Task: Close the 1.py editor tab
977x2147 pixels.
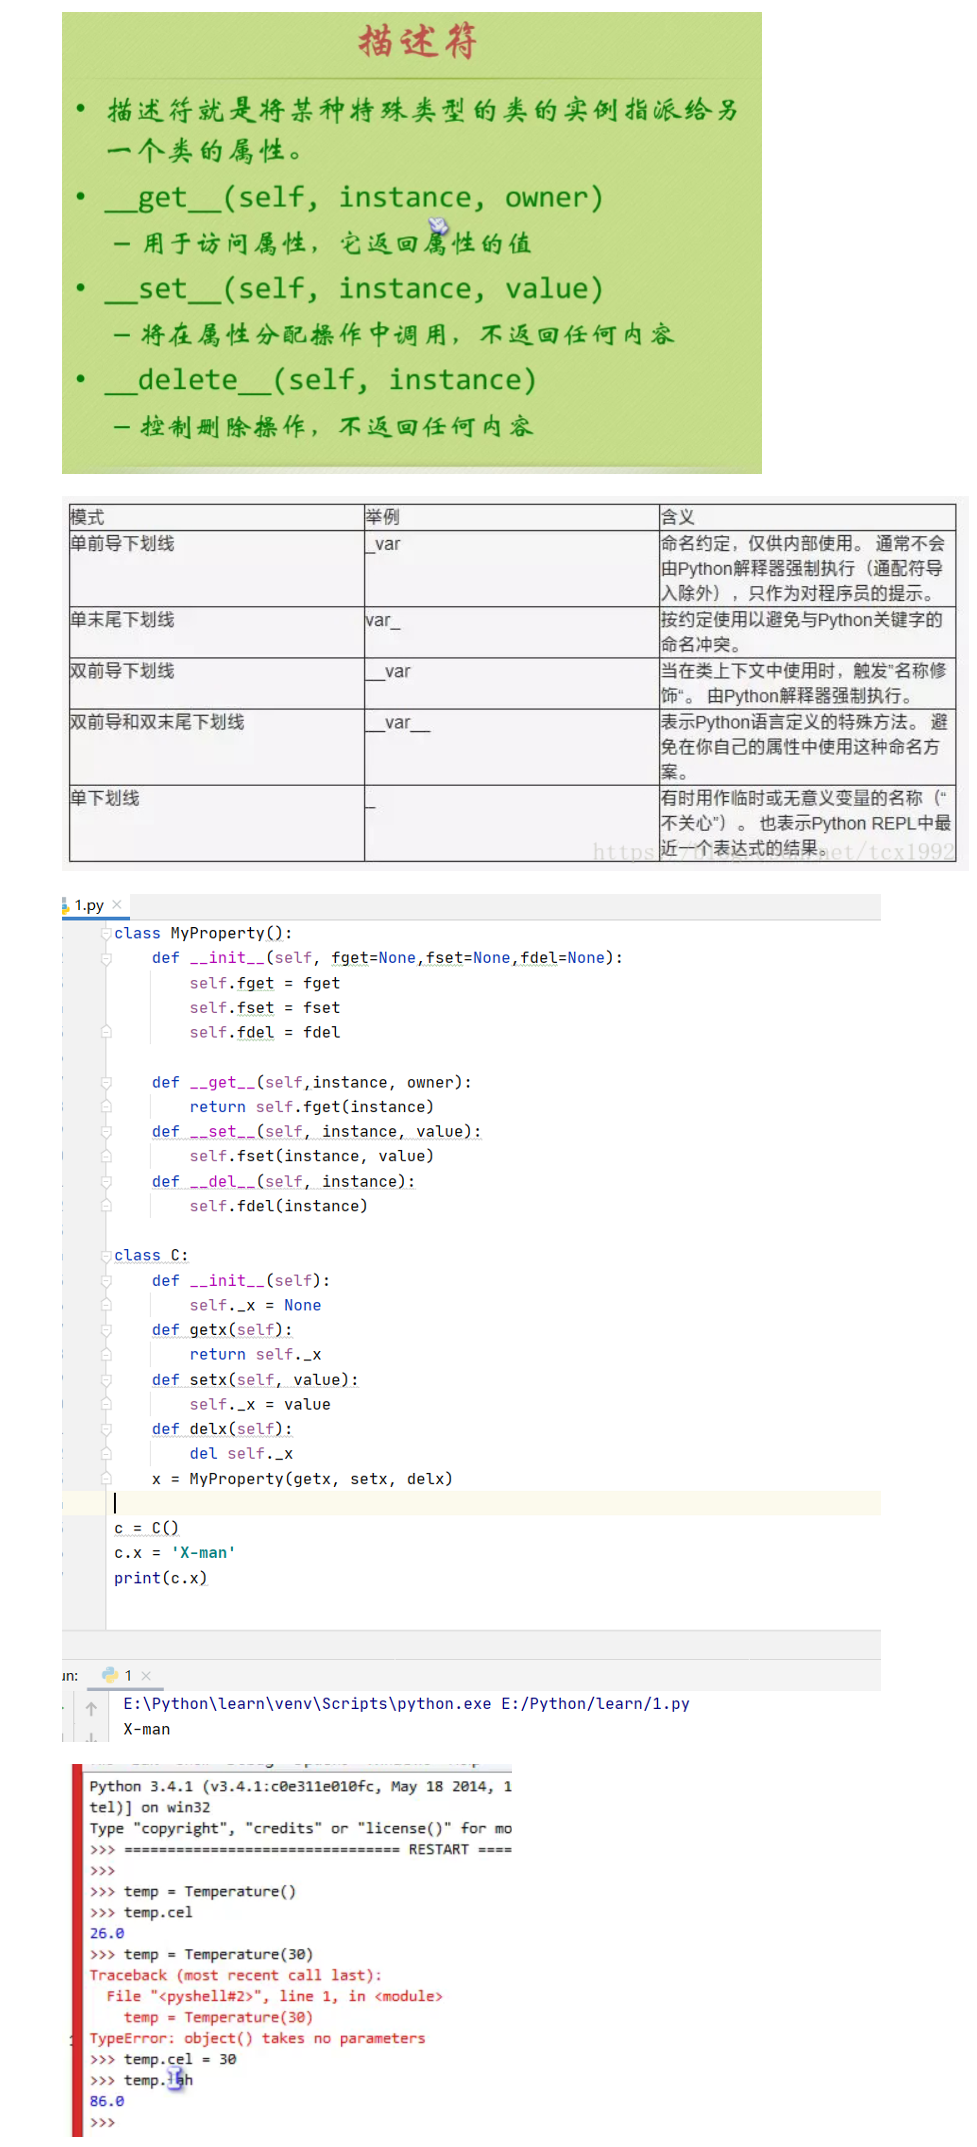Action: tap(117, 904)
